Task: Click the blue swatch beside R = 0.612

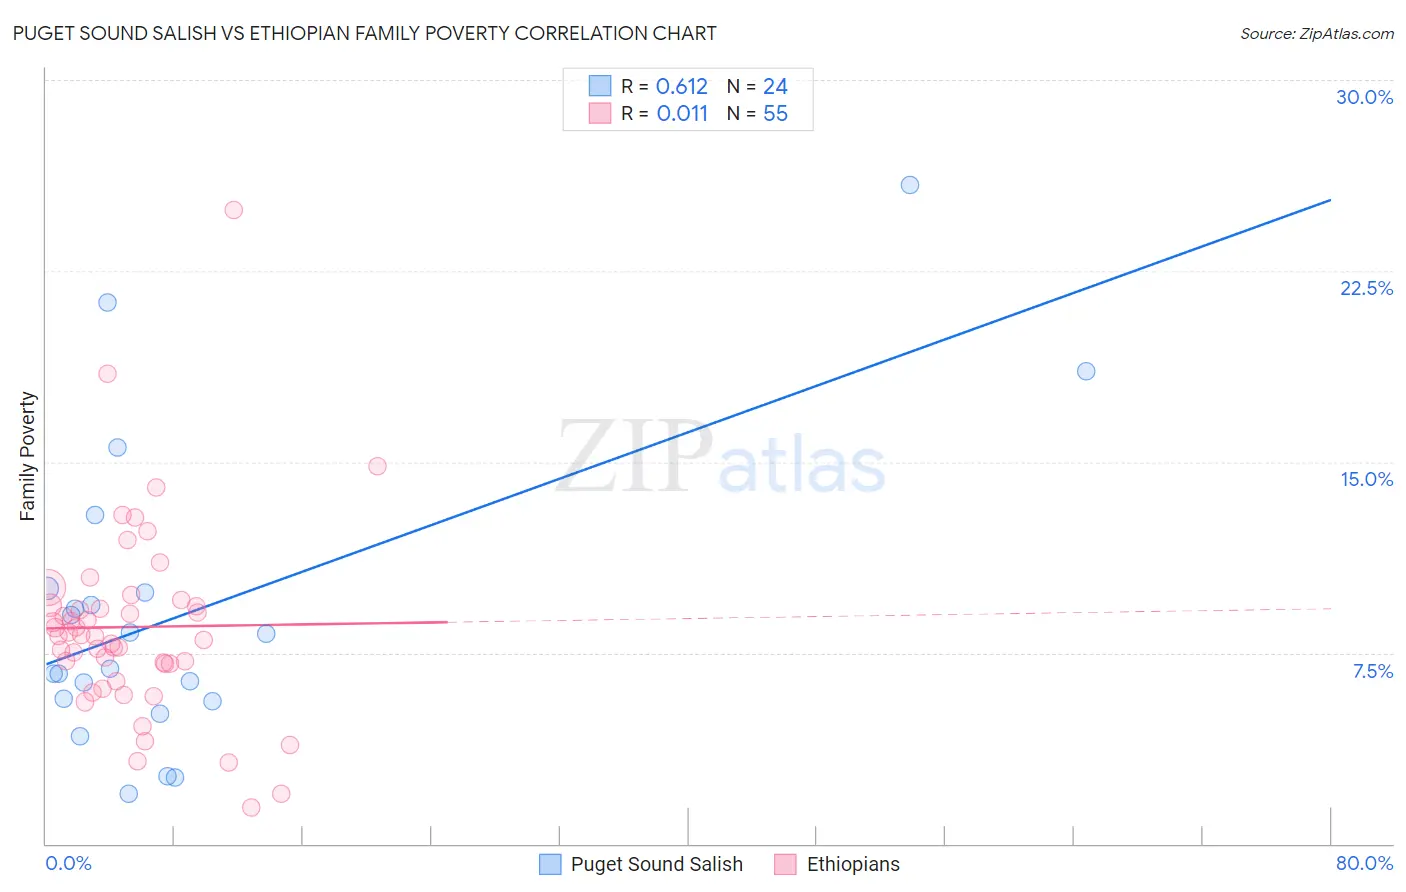Action: point(600,86)
